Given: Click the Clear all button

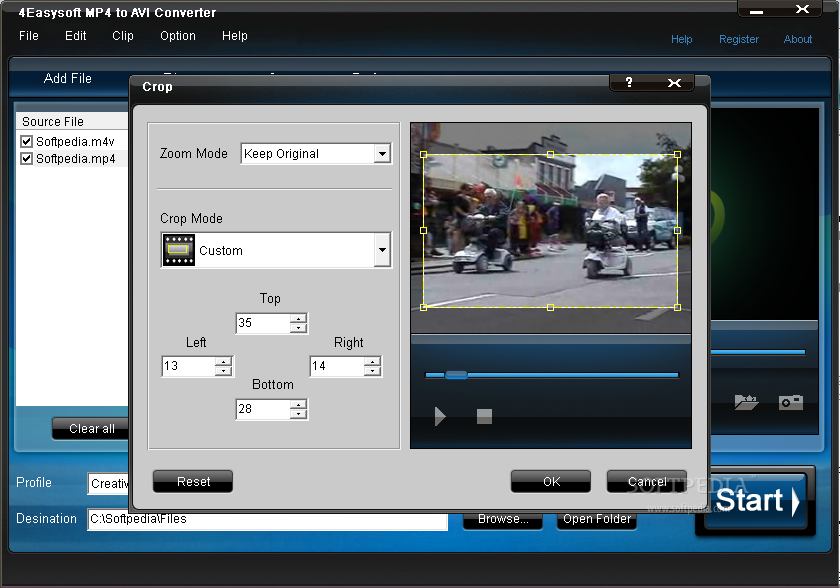Looking at the screenshot, I should coord(91,428).
